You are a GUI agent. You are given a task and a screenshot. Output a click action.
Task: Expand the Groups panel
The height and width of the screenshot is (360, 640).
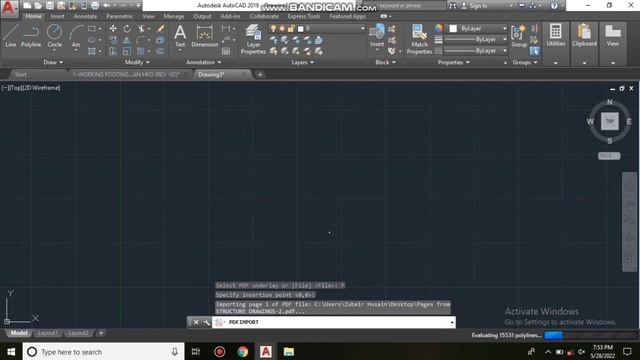point(525,62)
